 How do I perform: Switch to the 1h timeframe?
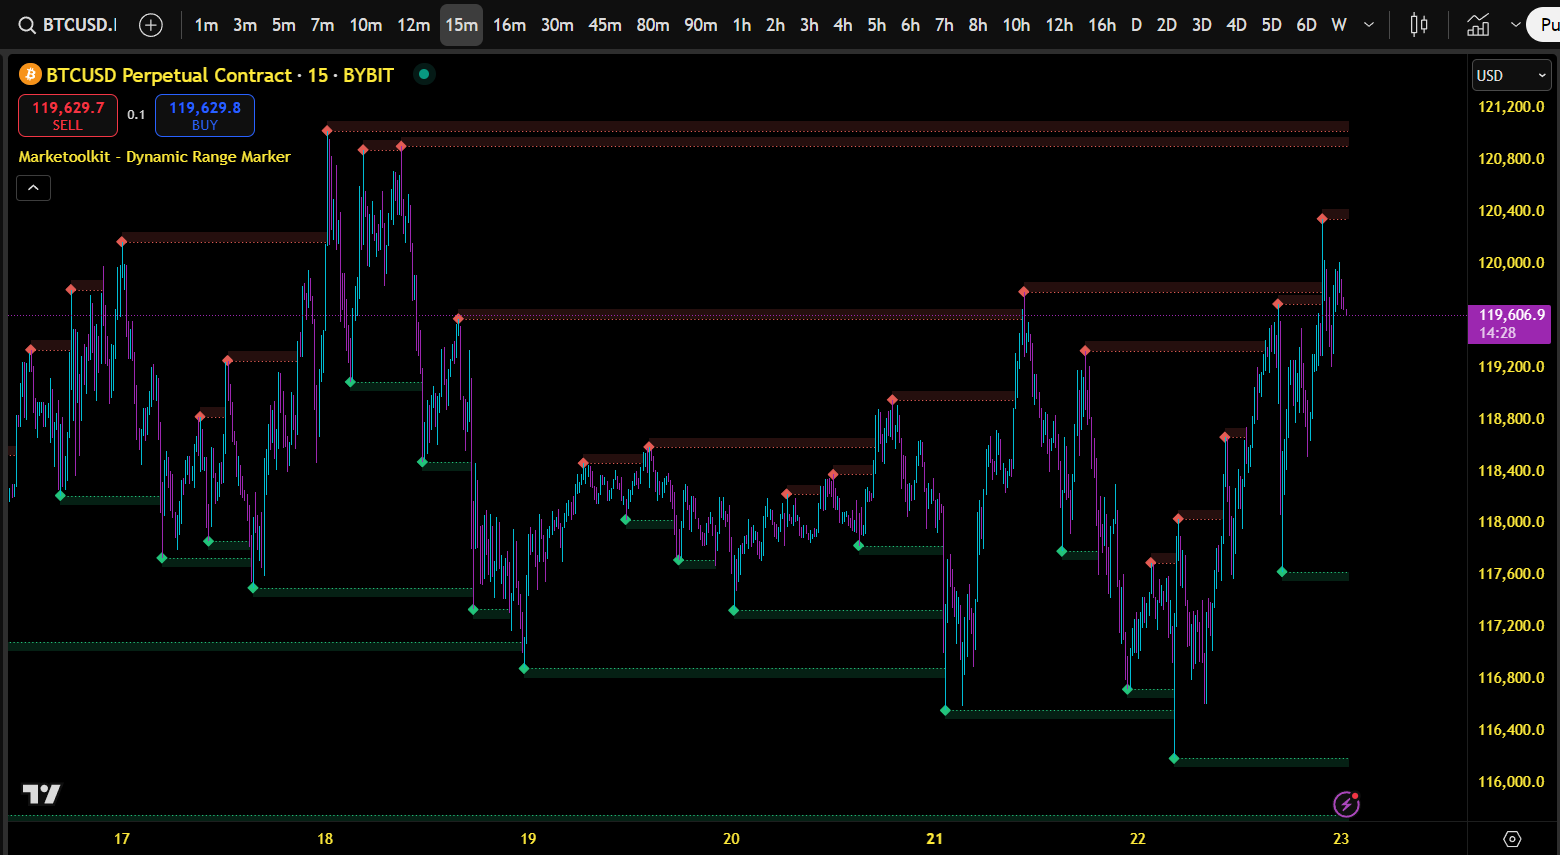(x=741, y=25)
